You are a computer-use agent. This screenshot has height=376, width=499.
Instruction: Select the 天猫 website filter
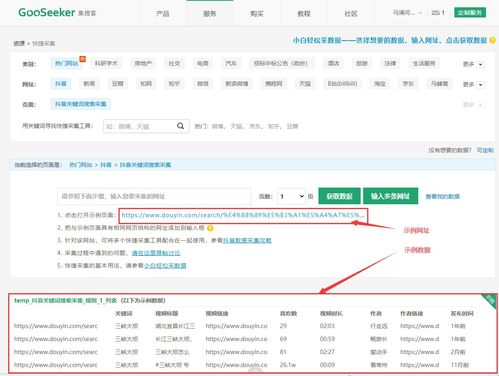pos(305,84)
